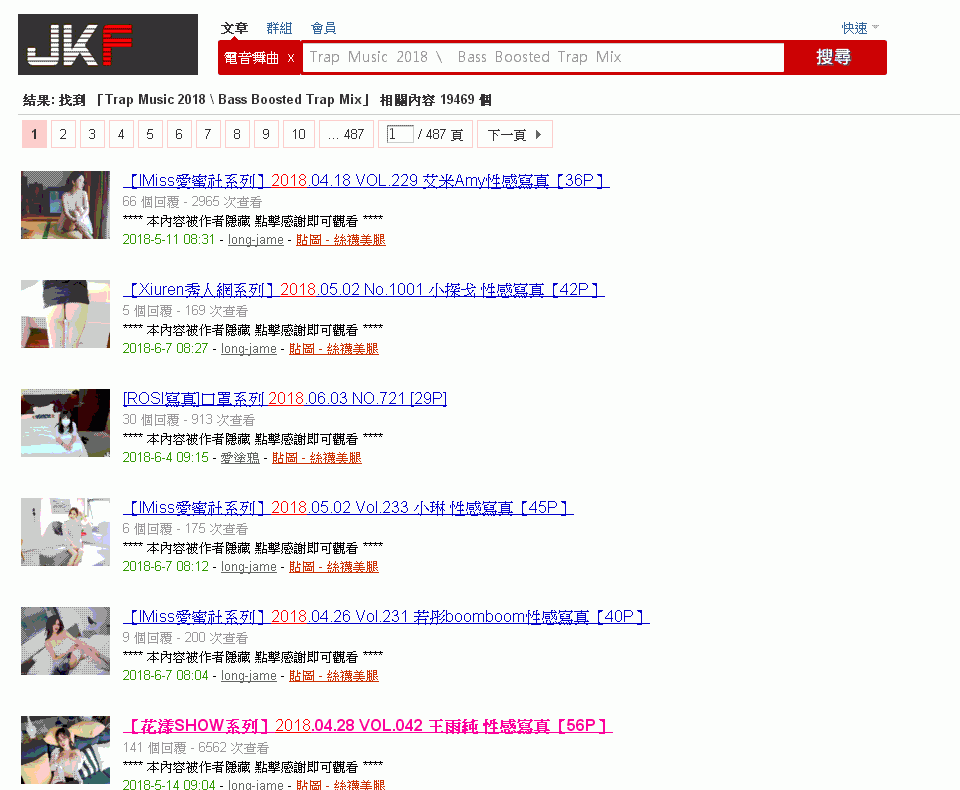Focus the Trap Music 2018 search field

tap(543, 58)
